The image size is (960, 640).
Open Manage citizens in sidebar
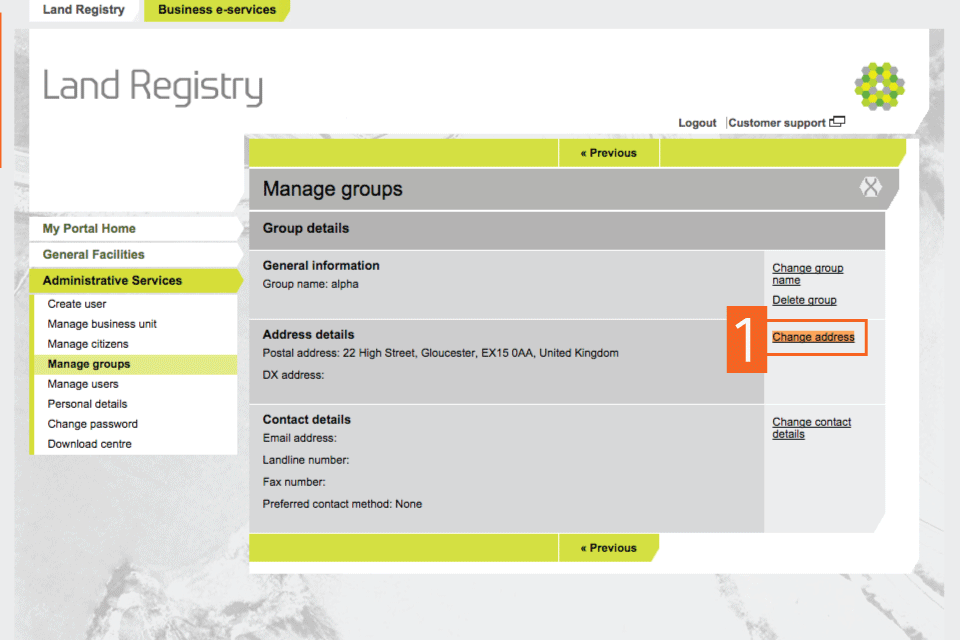88,344
